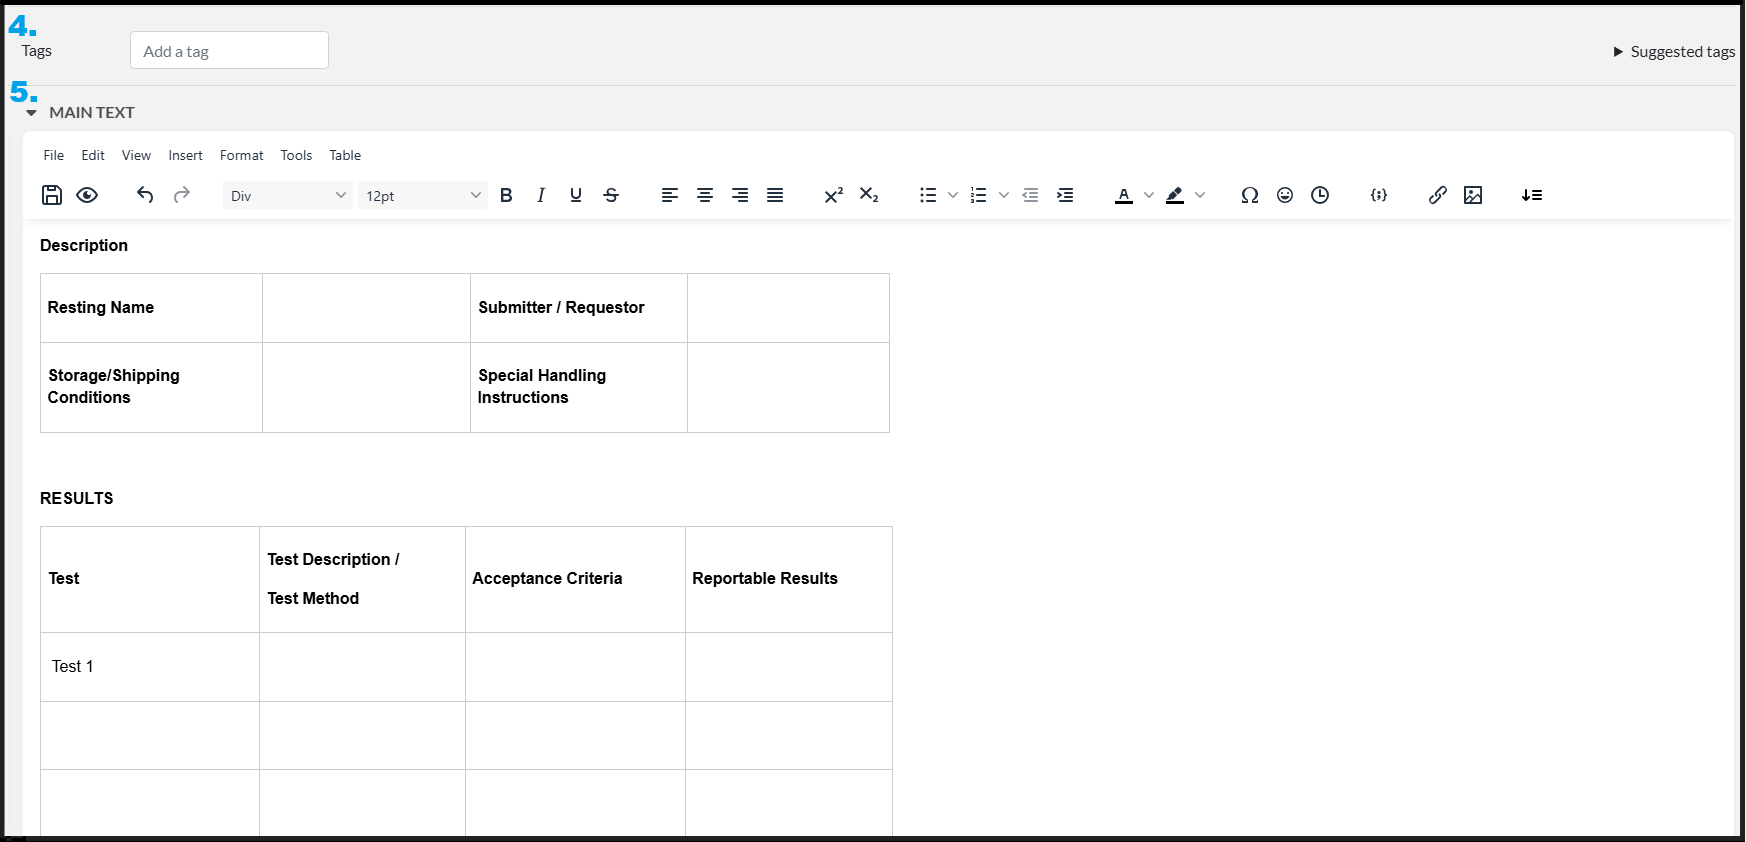Click the curly braces code icon
This screenshot has height=842, width=1746.
1379,195
